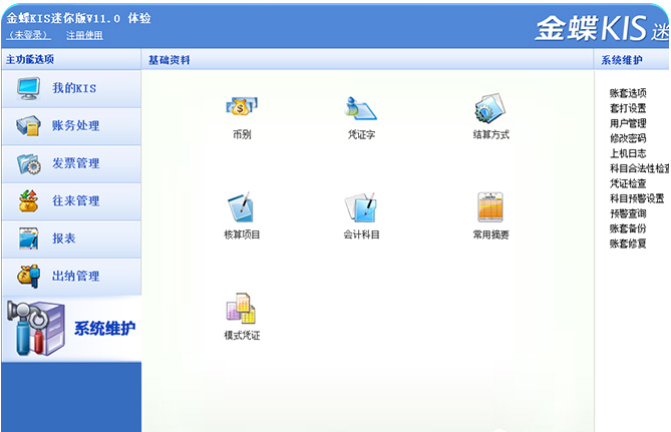Viewport: 671px width, 432px height.
Task: Open 上机日志 login log
Action: click(628, 153)
